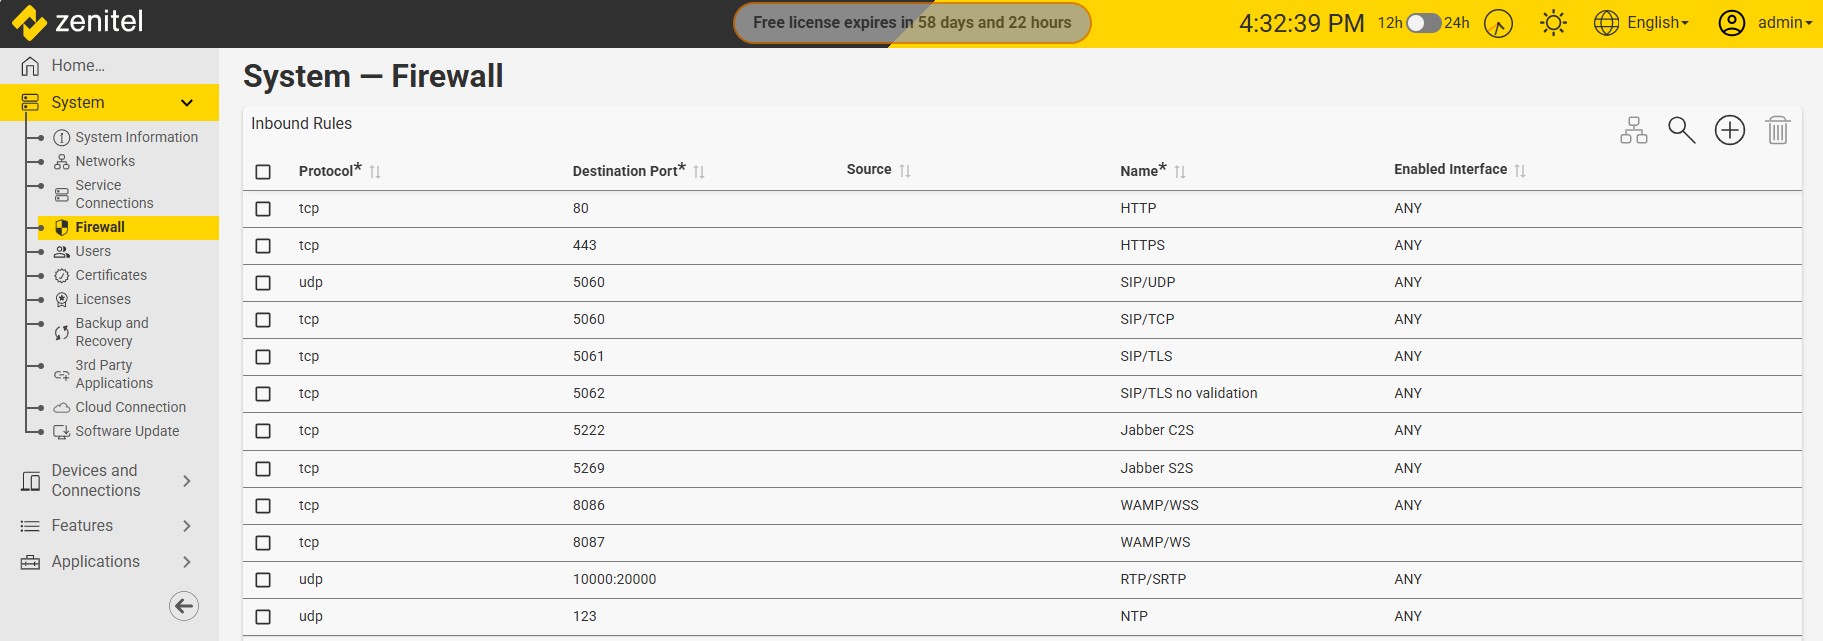Toggle the 12h/24h time format switch
This screenshot has height=641, width=1823.
1423,23
